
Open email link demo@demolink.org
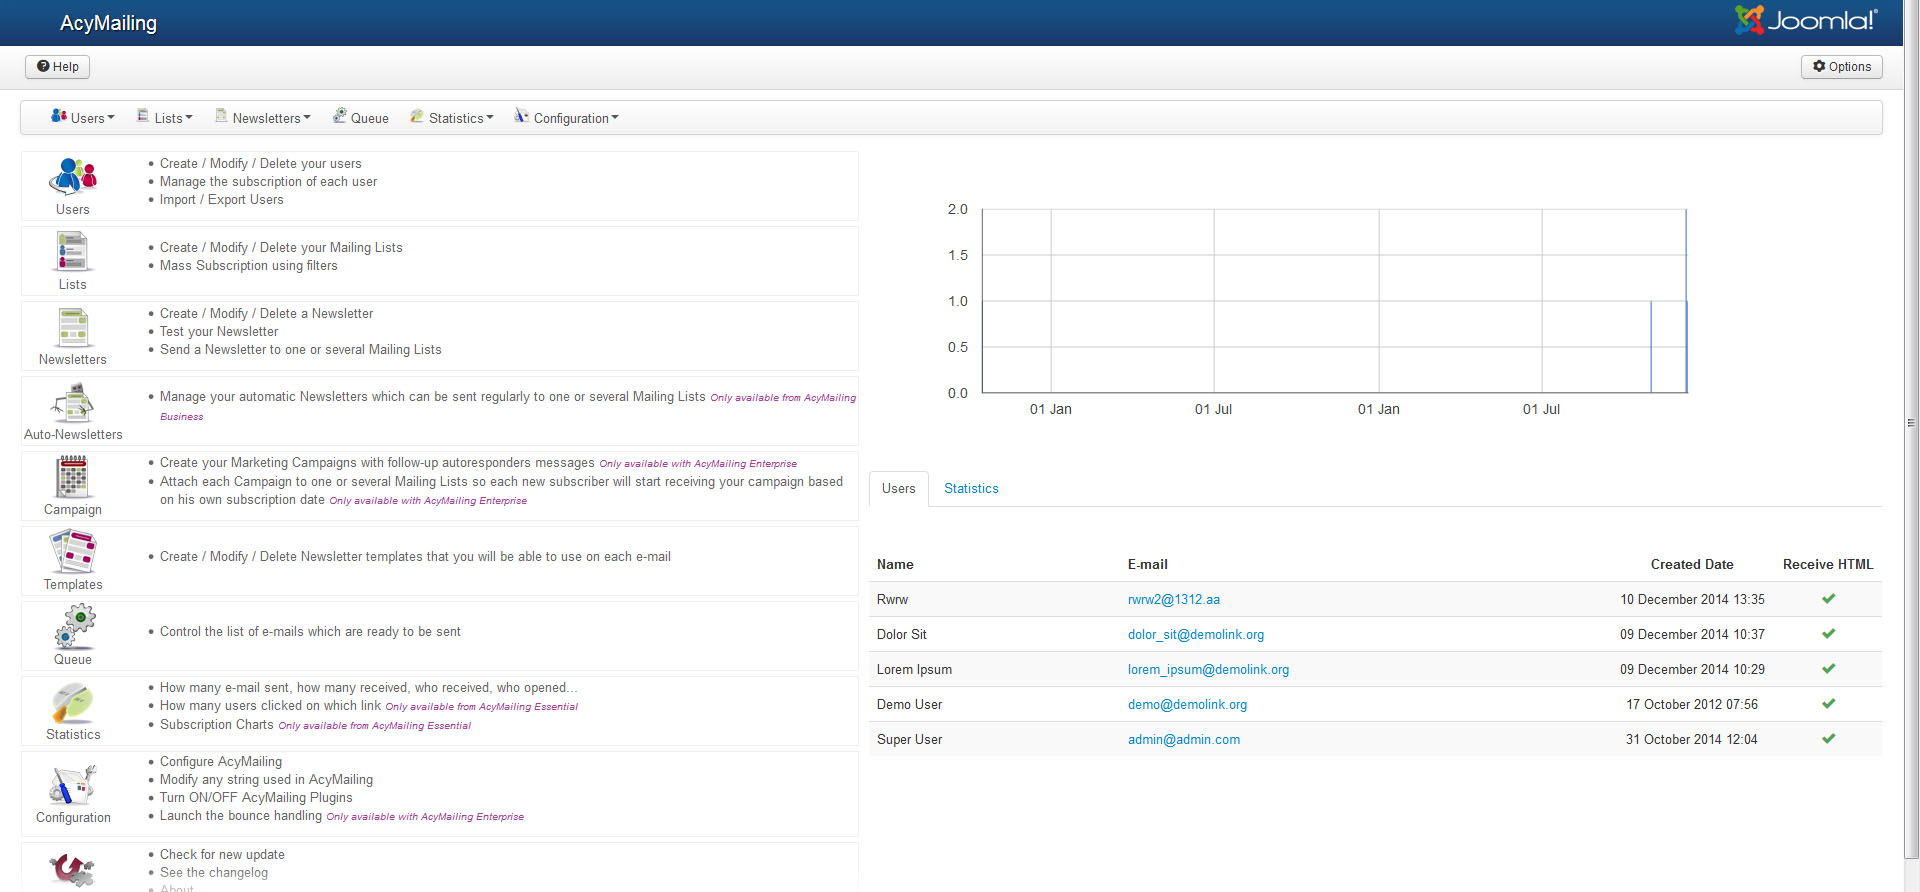(x=1187, y=705)
